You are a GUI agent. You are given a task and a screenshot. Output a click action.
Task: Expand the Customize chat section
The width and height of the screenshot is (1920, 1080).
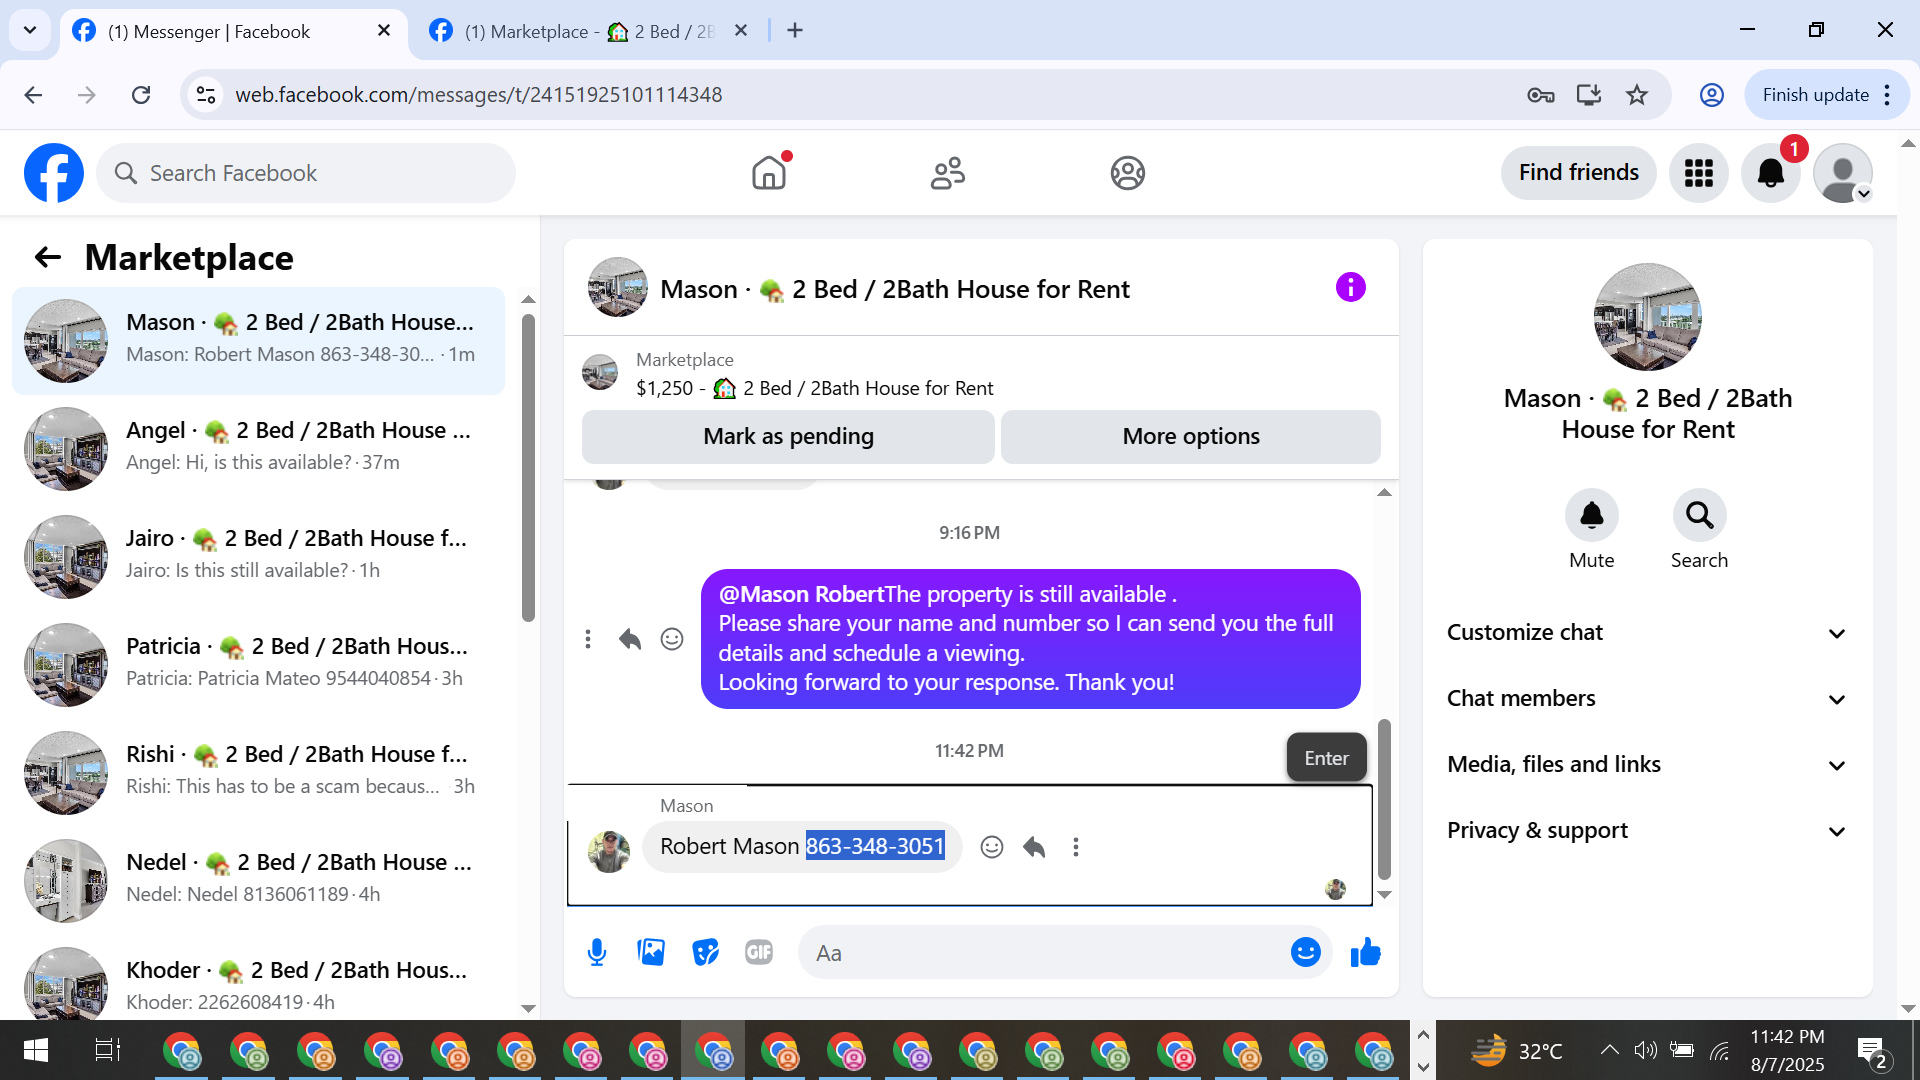pyautogui.click(x=1647, y=633)
